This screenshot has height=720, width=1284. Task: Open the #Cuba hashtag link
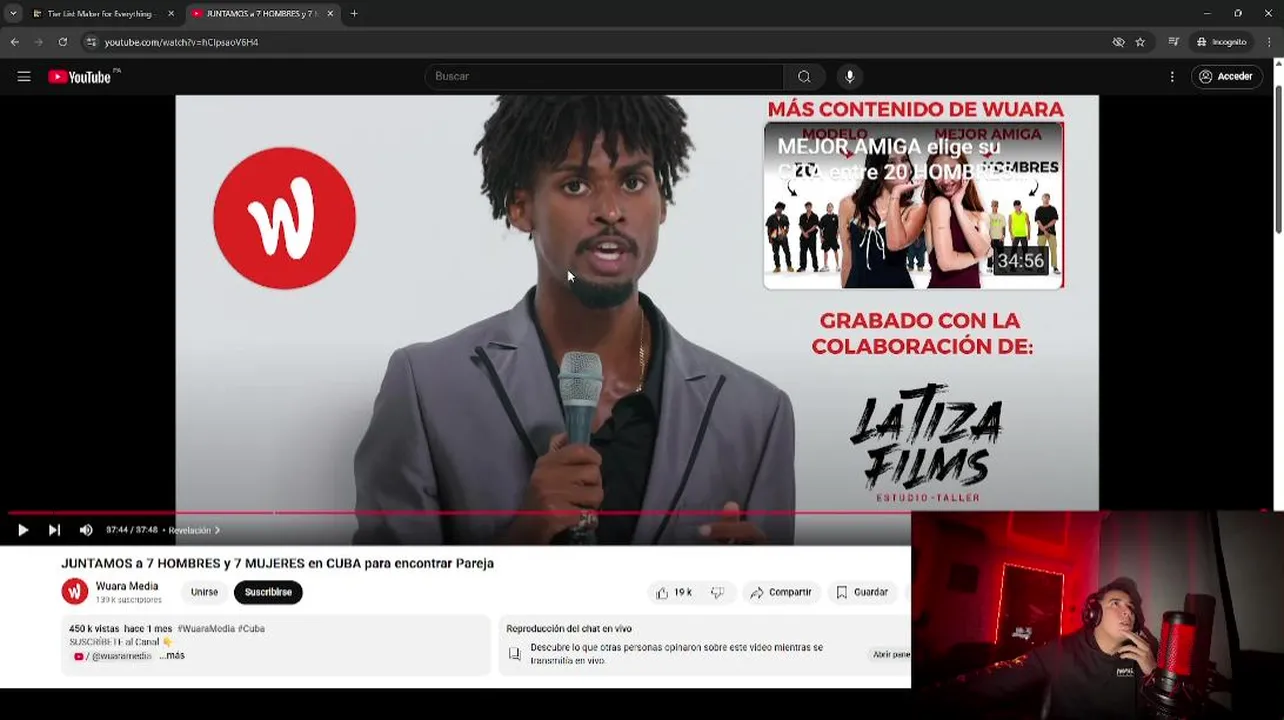point(251,629)
